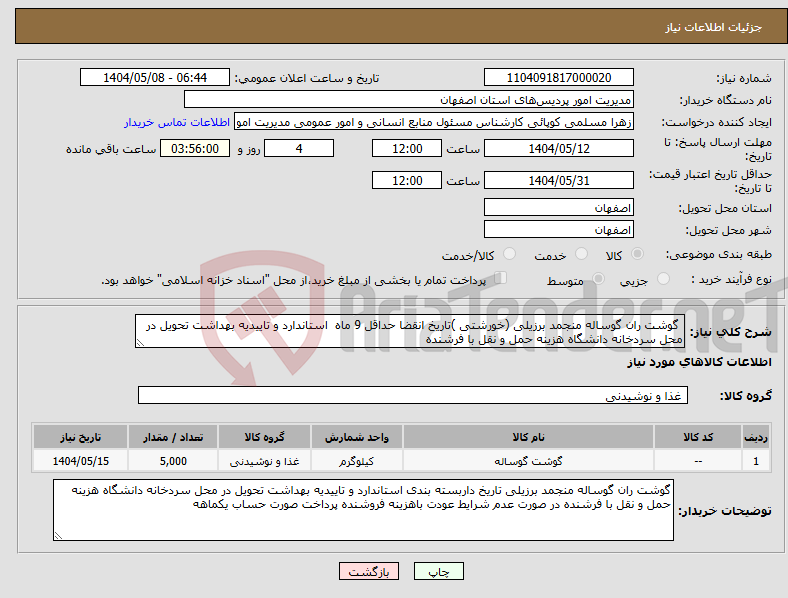
Task: Click the اطلاعات کالاهای مورد نیاز heading
Action: [699, 362]
